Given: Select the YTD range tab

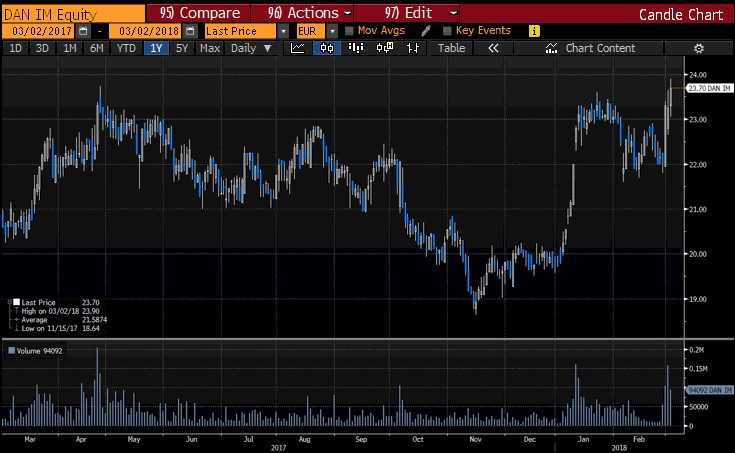Looking at the screenshot, I should click(126, 48).
